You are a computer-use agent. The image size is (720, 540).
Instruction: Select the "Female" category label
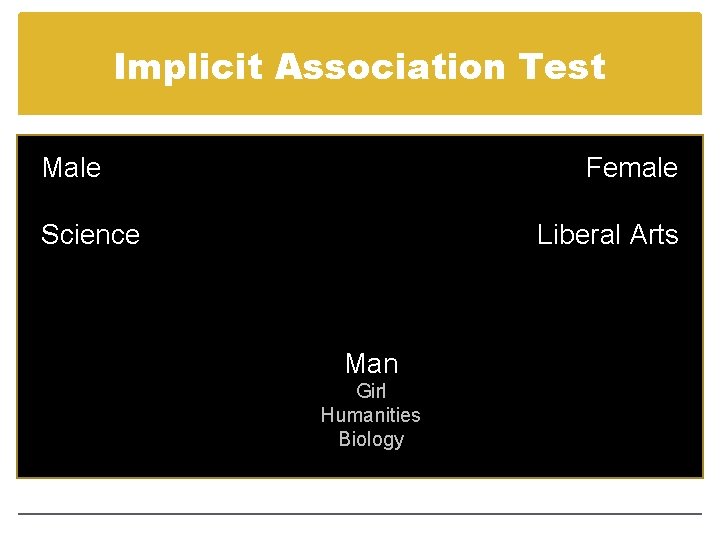tap(631, 168)
